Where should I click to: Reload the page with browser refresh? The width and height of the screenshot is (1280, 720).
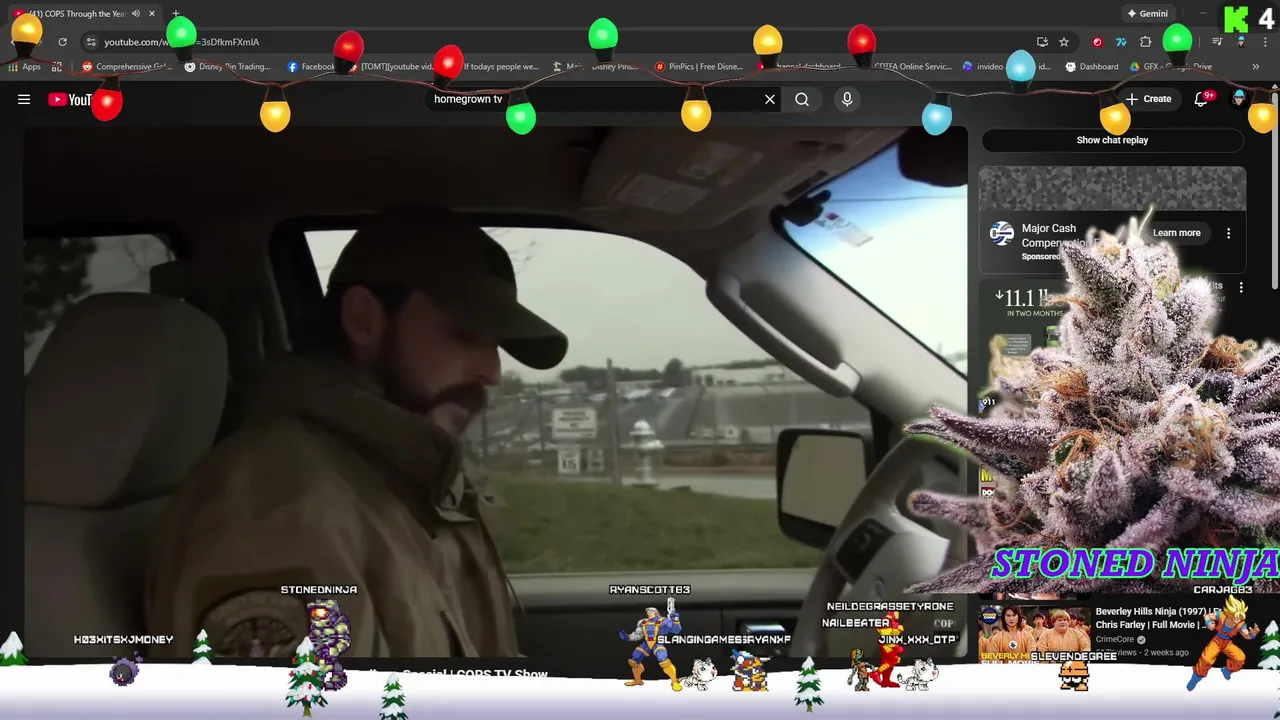click(62, 42)
